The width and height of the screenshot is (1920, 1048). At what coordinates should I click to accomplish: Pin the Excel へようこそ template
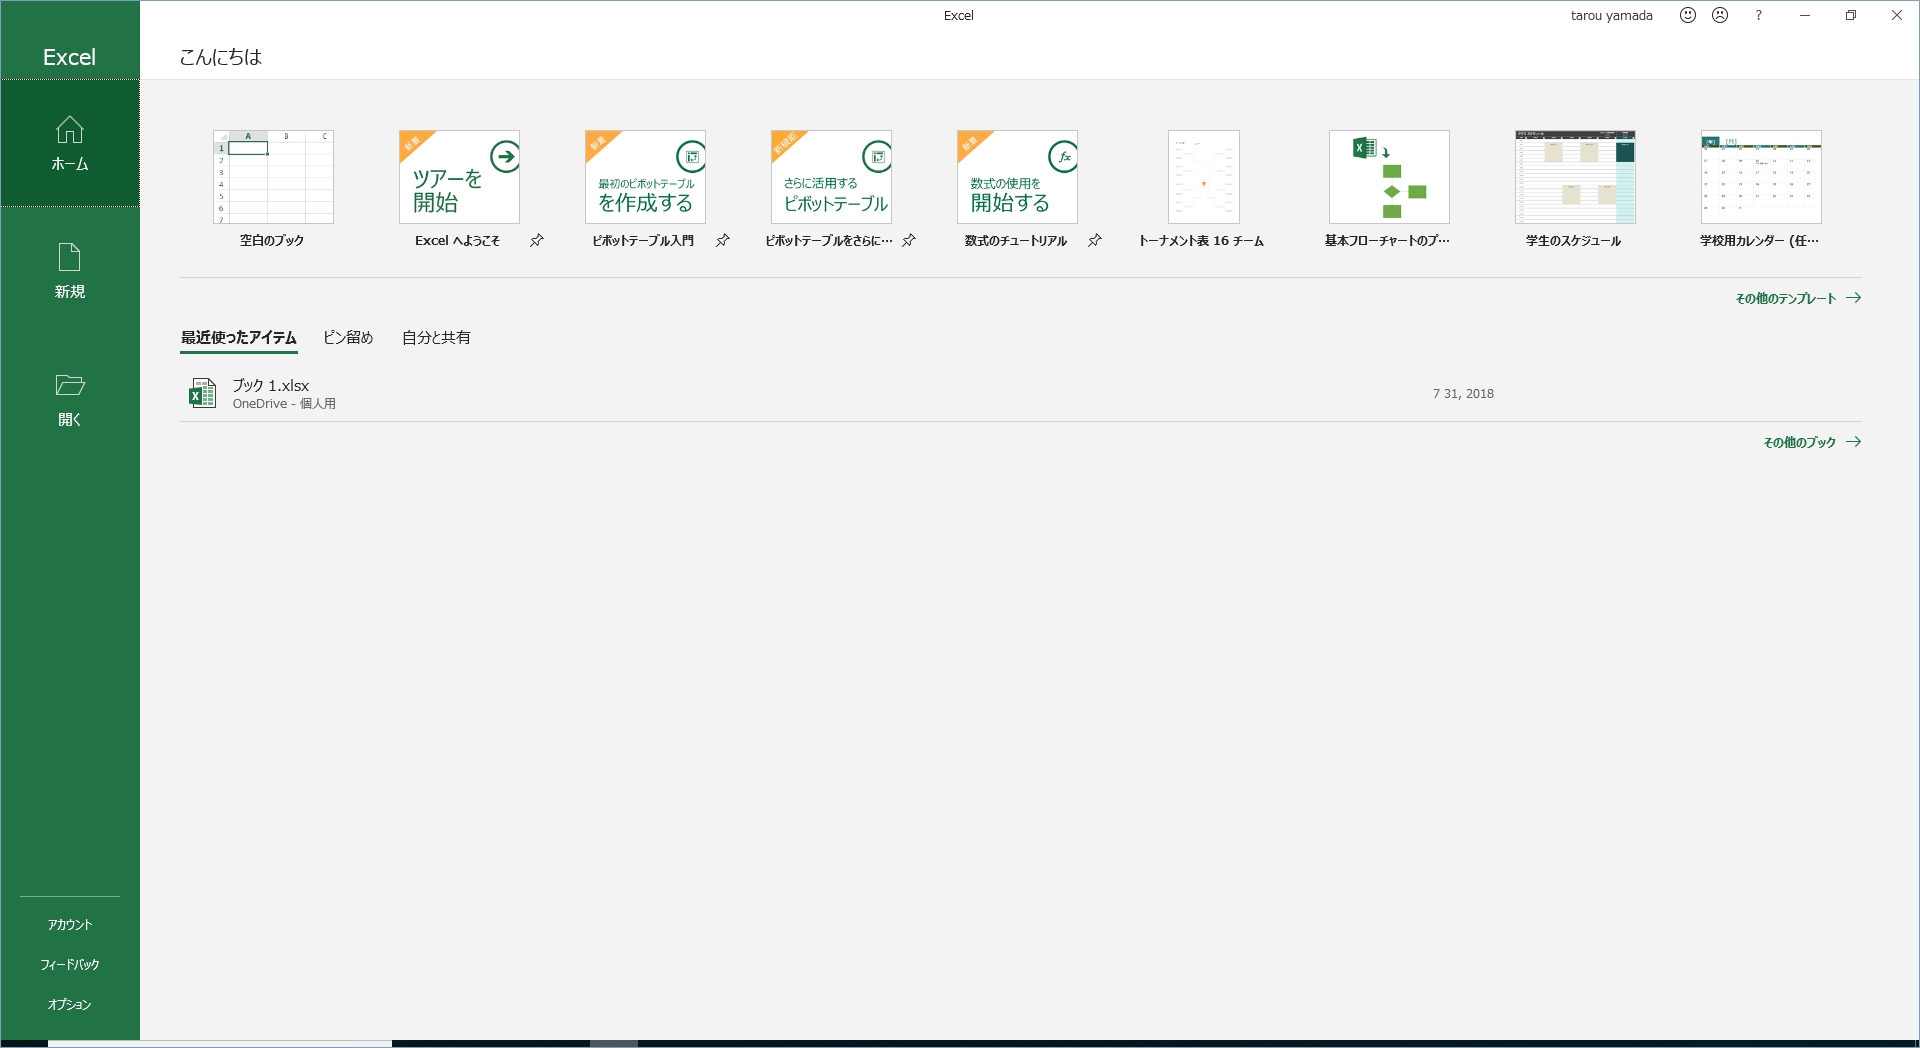537,240
